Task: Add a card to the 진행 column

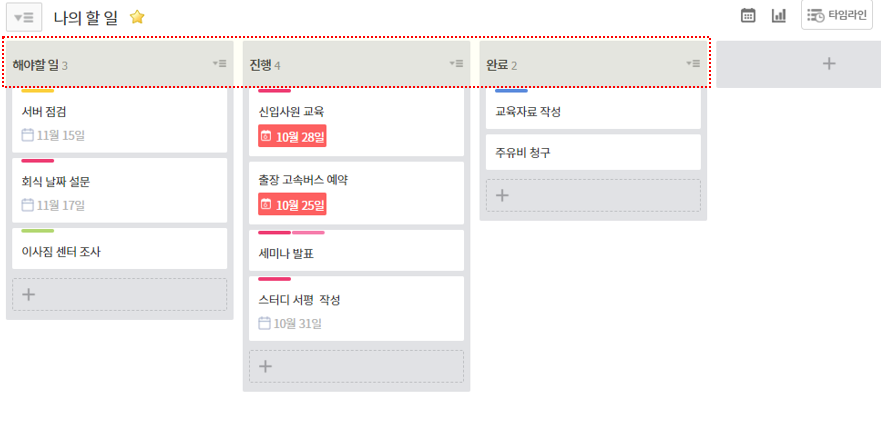Action: (356, 366)
